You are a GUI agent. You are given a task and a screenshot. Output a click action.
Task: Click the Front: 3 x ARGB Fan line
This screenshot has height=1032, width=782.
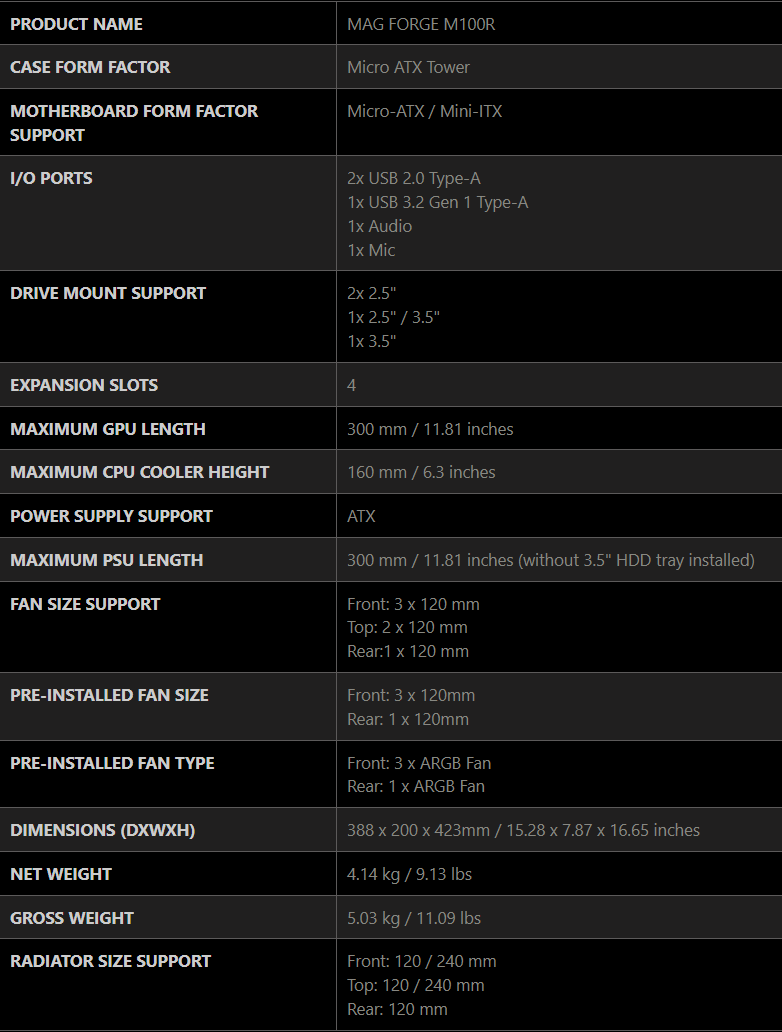(418, 763)
